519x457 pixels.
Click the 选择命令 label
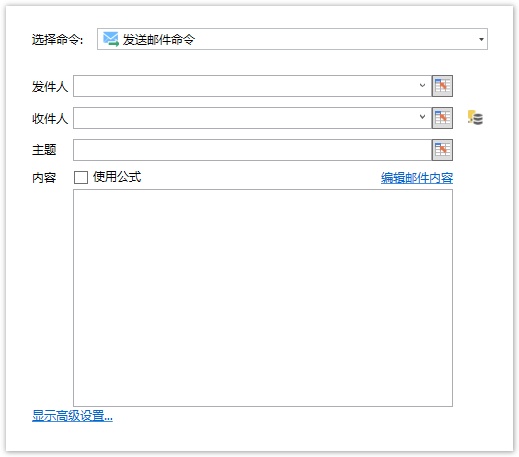(57, 40)
